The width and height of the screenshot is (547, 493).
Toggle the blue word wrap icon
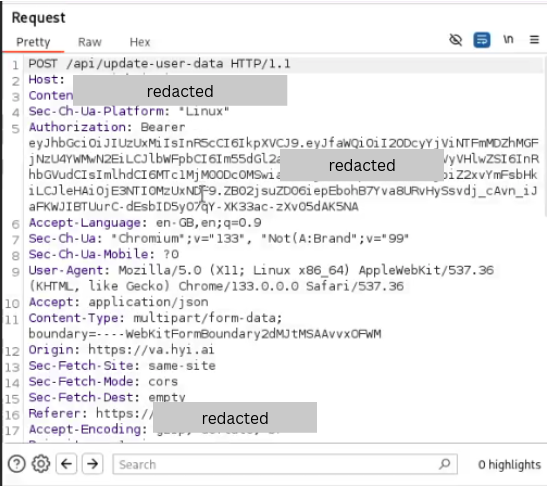482,40
